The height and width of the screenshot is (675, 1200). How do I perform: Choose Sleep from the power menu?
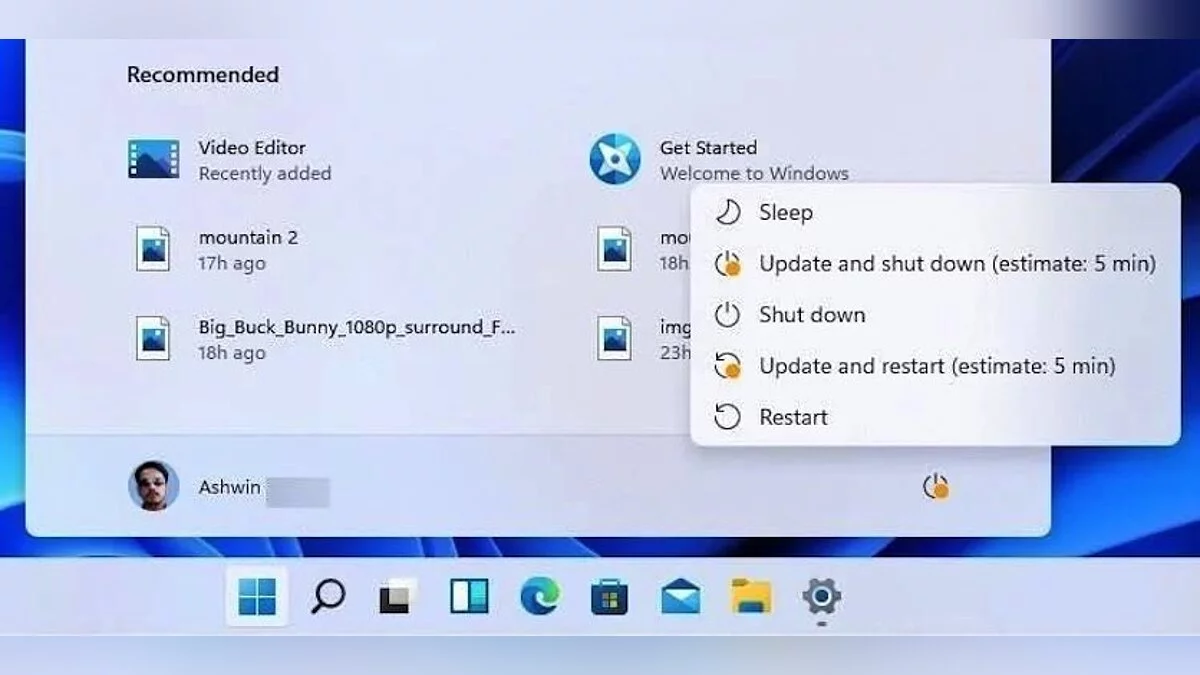pos(935,212)
